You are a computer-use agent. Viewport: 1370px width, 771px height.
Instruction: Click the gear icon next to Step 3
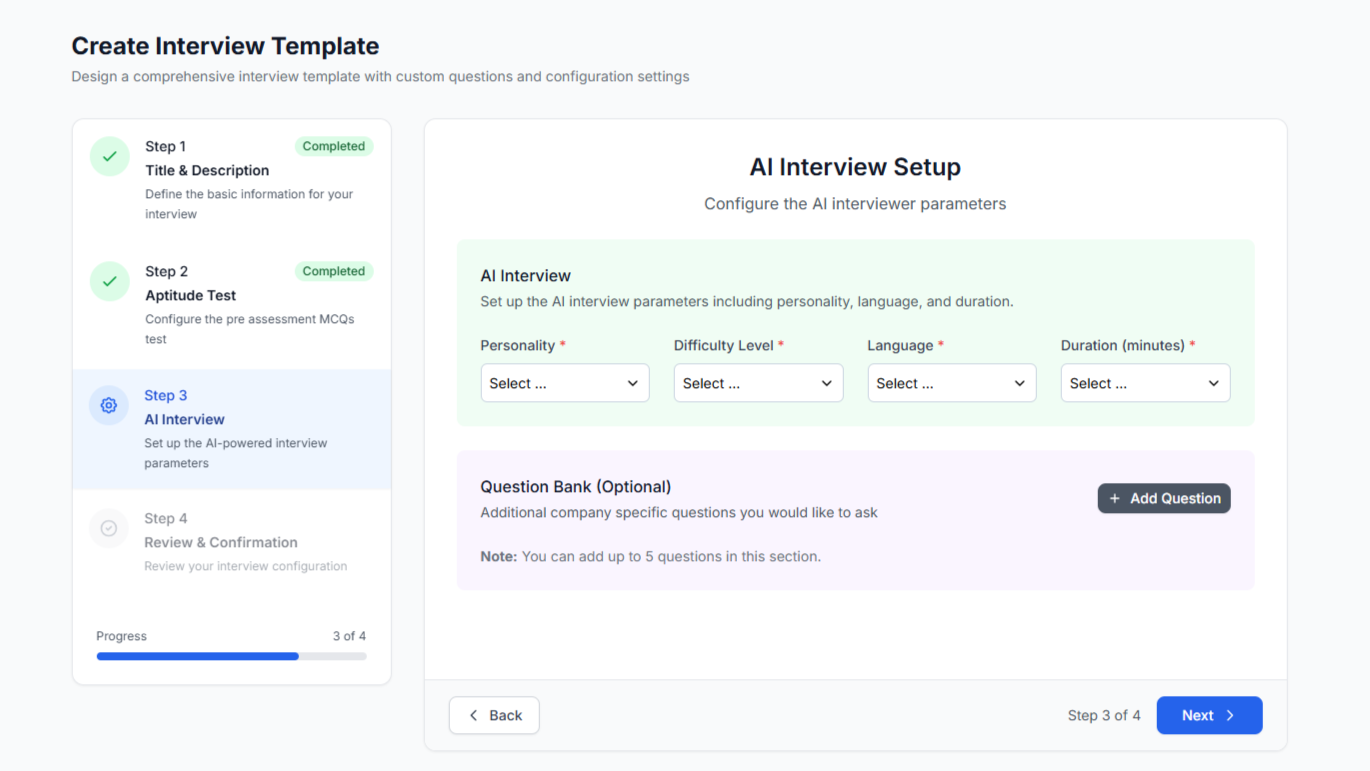109,405
